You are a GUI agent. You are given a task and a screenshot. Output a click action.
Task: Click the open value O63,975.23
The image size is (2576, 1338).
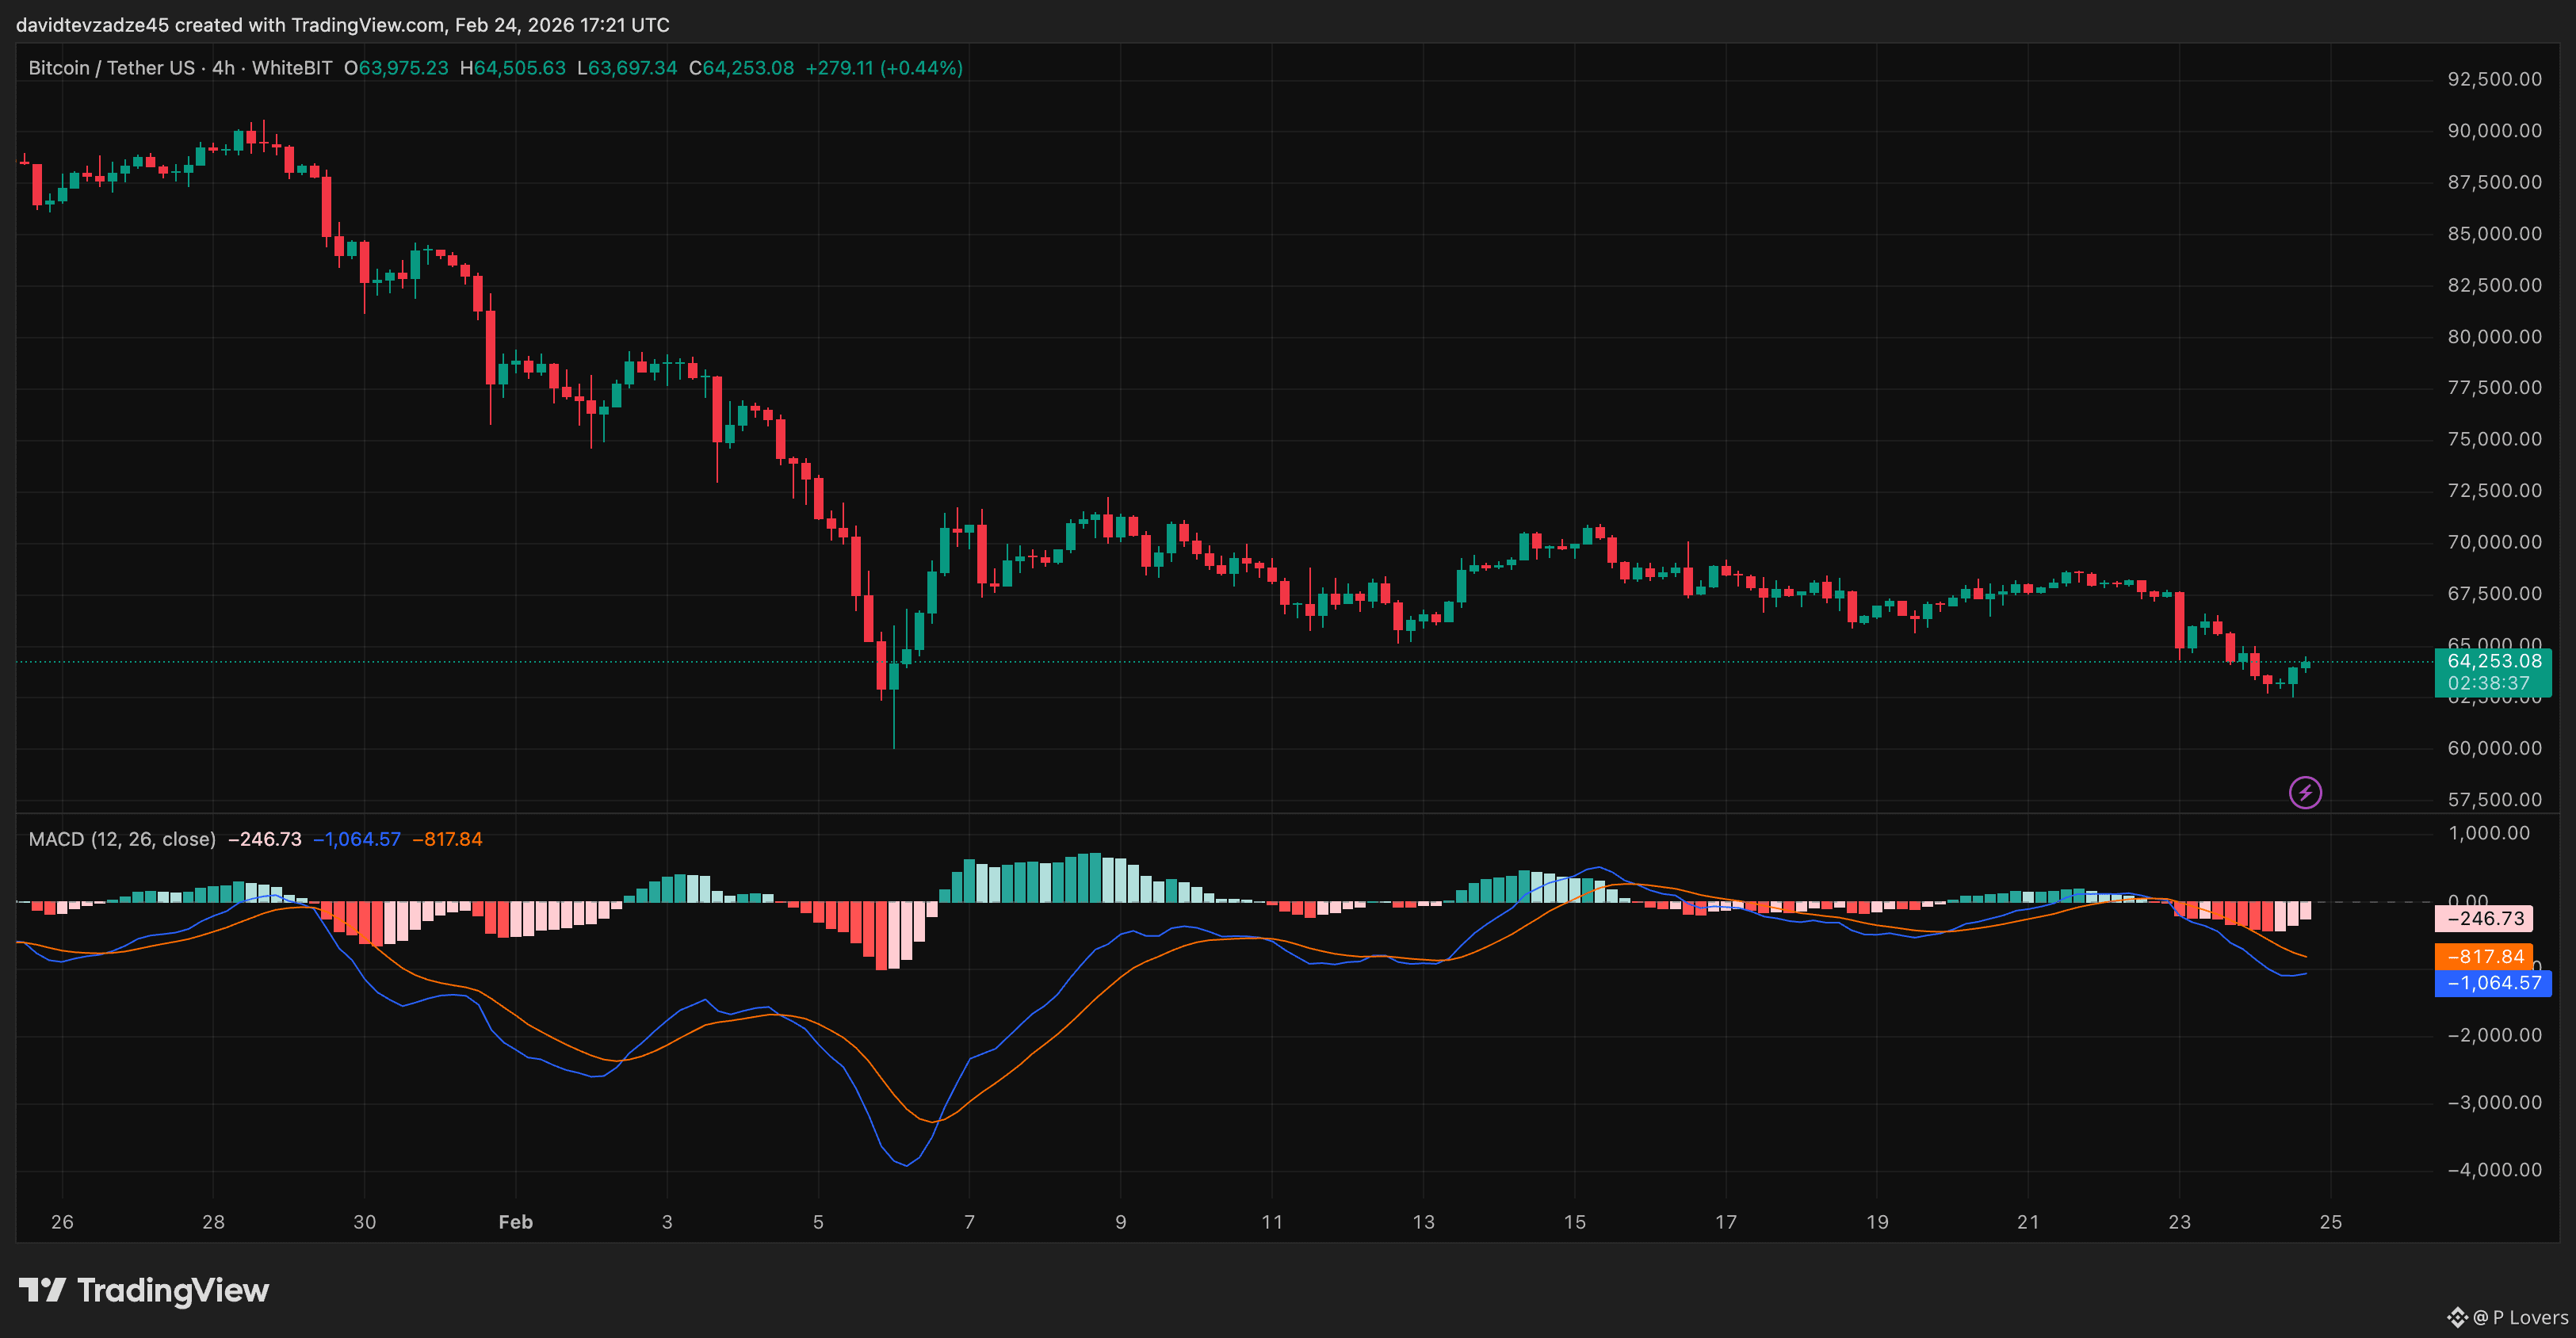(396, 68)
